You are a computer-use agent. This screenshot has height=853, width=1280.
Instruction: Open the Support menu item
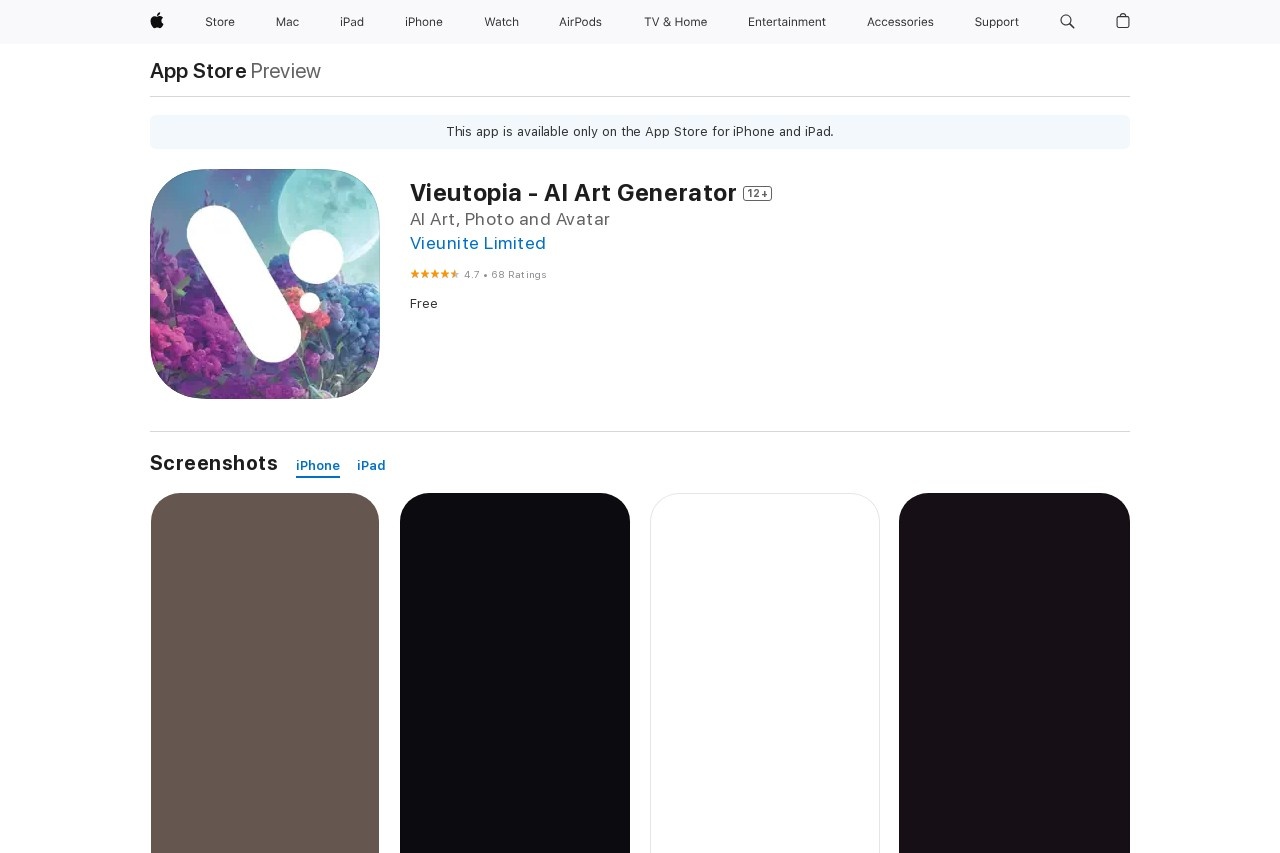pyautogui.click(x=997, y=22)
